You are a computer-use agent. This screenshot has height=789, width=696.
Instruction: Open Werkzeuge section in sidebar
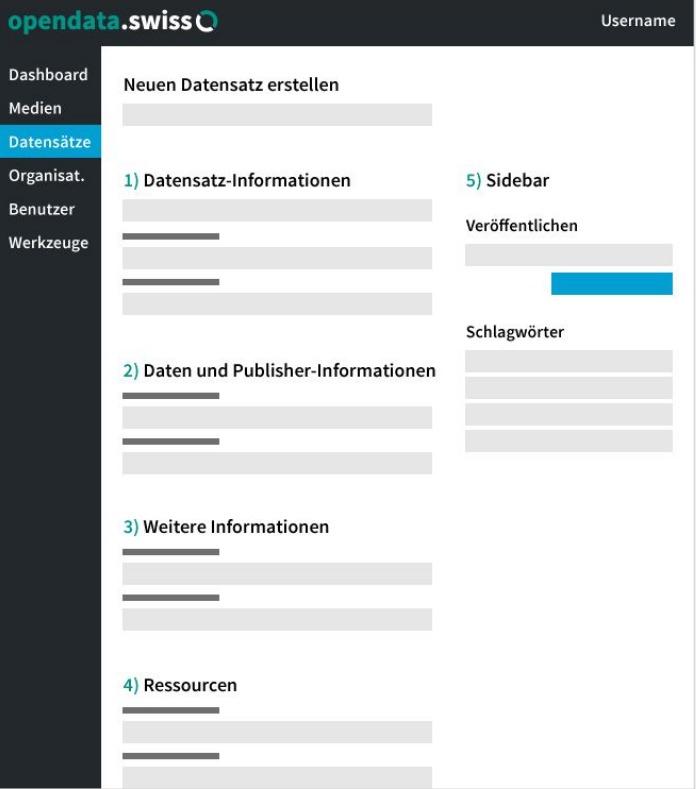[50, 243]
